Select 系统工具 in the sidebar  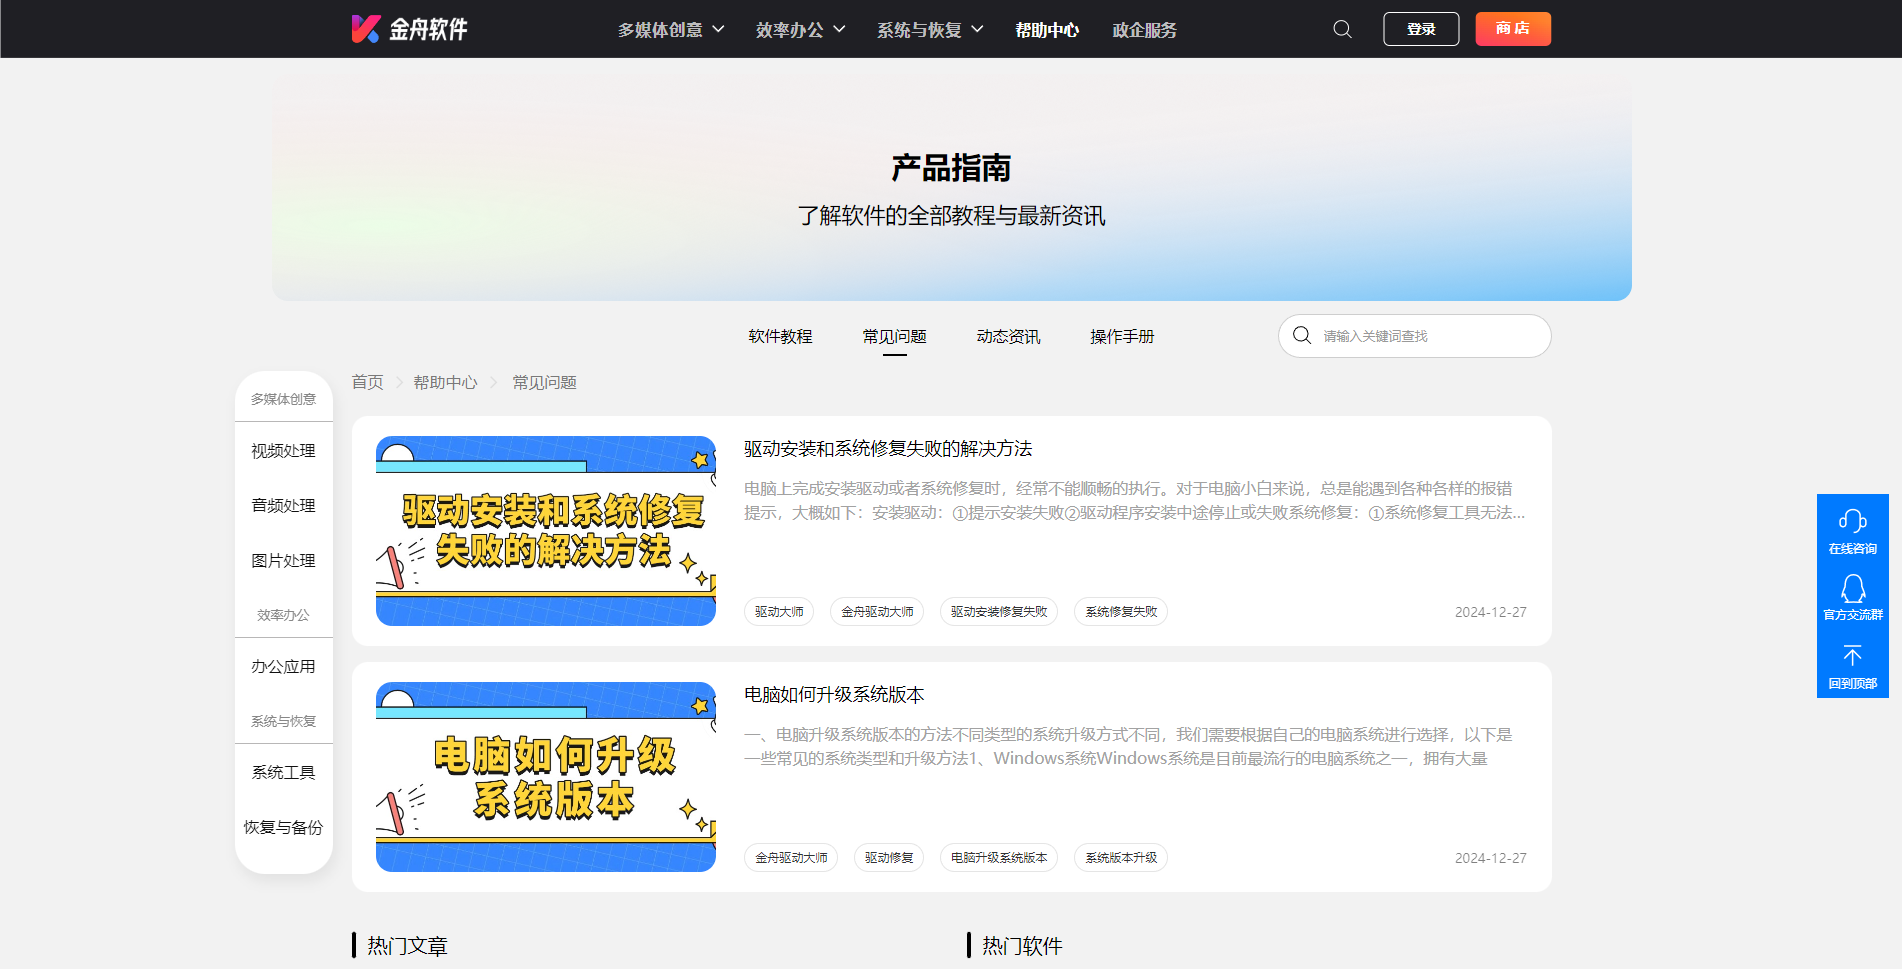[x=283, y=773]
